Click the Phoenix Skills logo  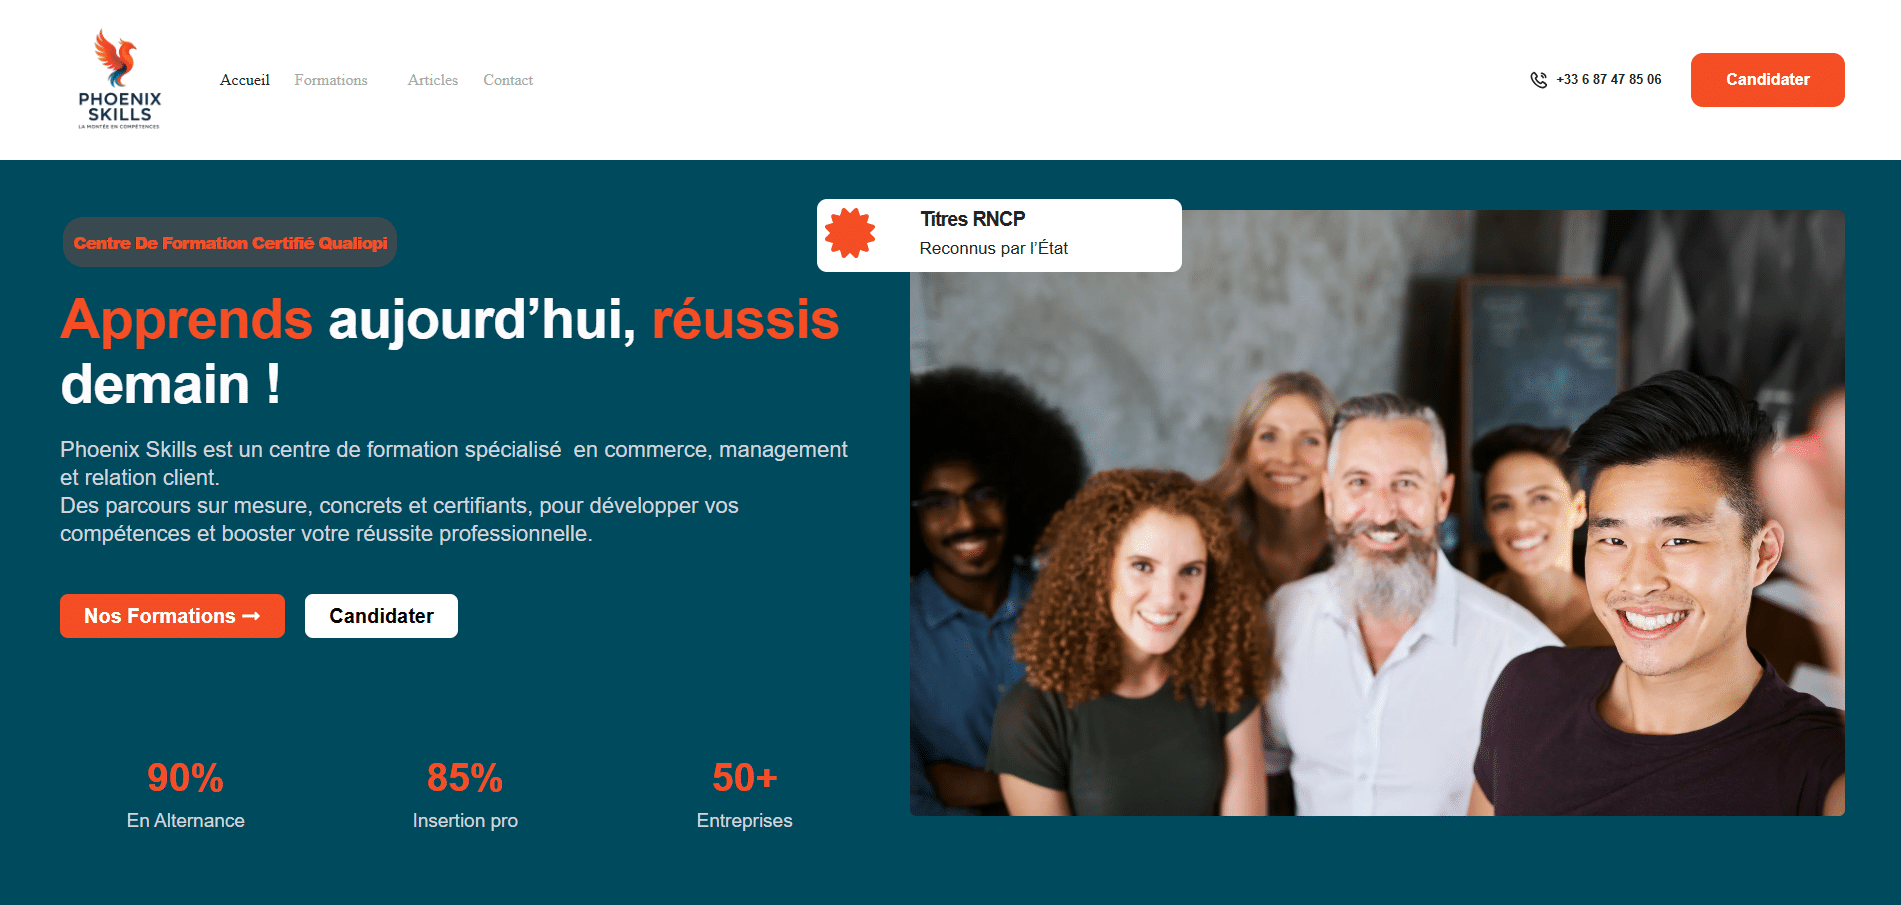pos(120,79)
